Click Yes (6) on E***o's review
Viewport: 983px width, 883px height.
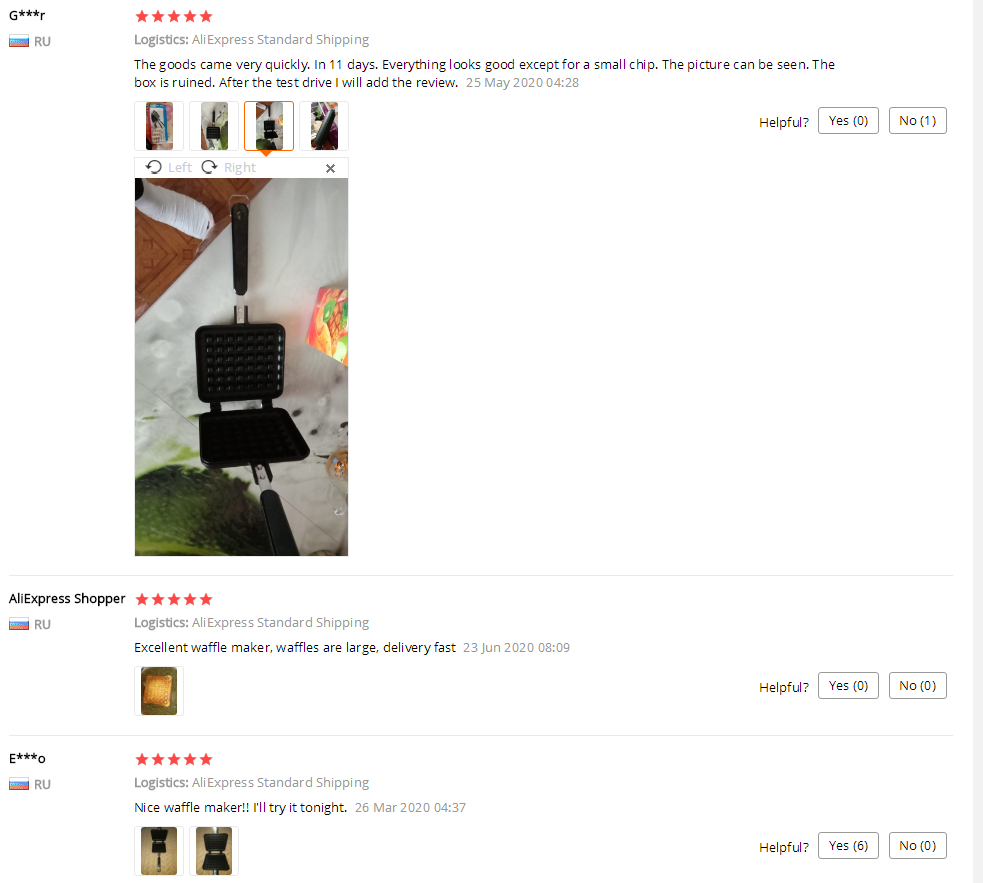(848, 845)
